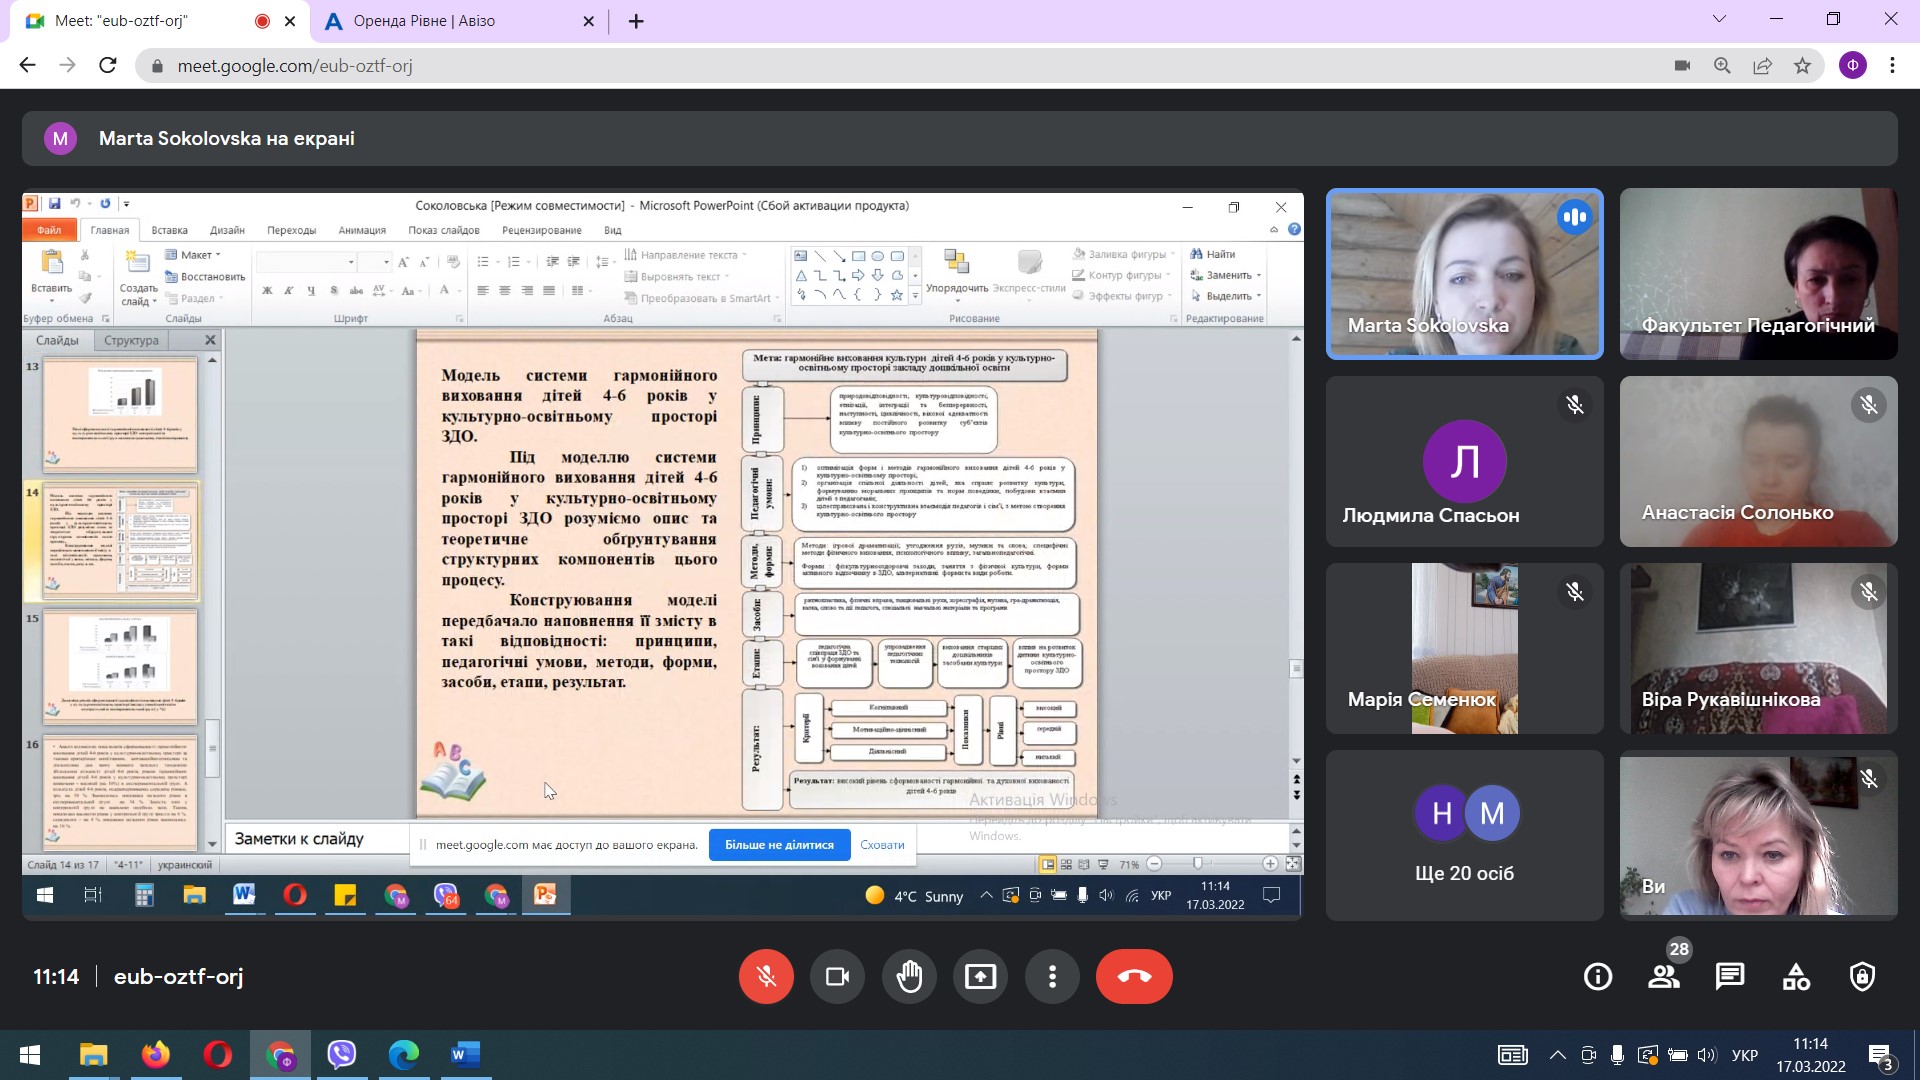1920x1080 pixels.
Task: Click 'Переходы' ribbon tab in shared PowerPoint
Action: pyautogui.click(x=291, y=230)
